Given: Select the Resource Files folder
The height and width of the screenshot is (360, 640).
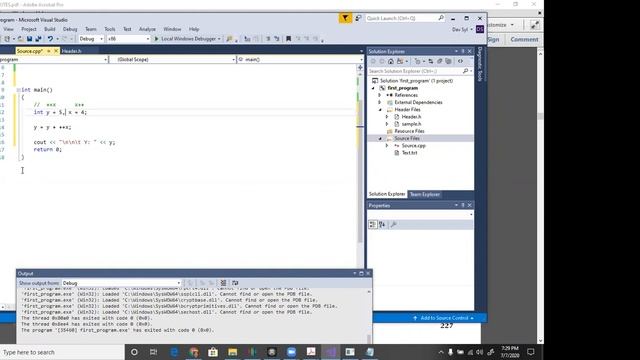Looking at the screenshot, I should click(409, 131).
